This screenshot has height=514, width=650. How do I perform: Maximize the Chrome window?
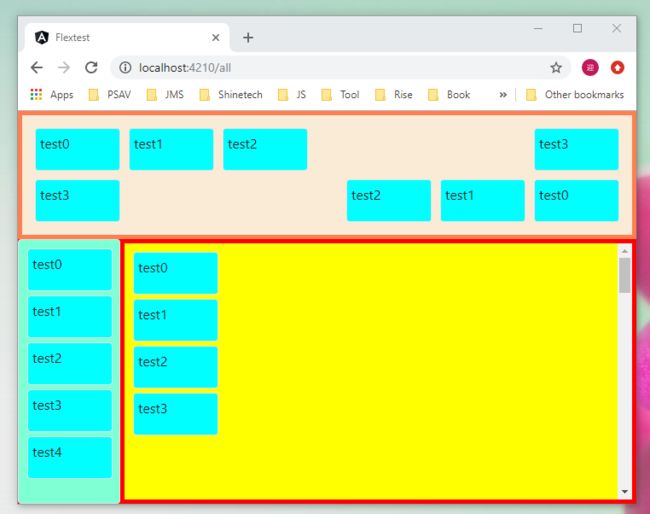pos(577,29)
